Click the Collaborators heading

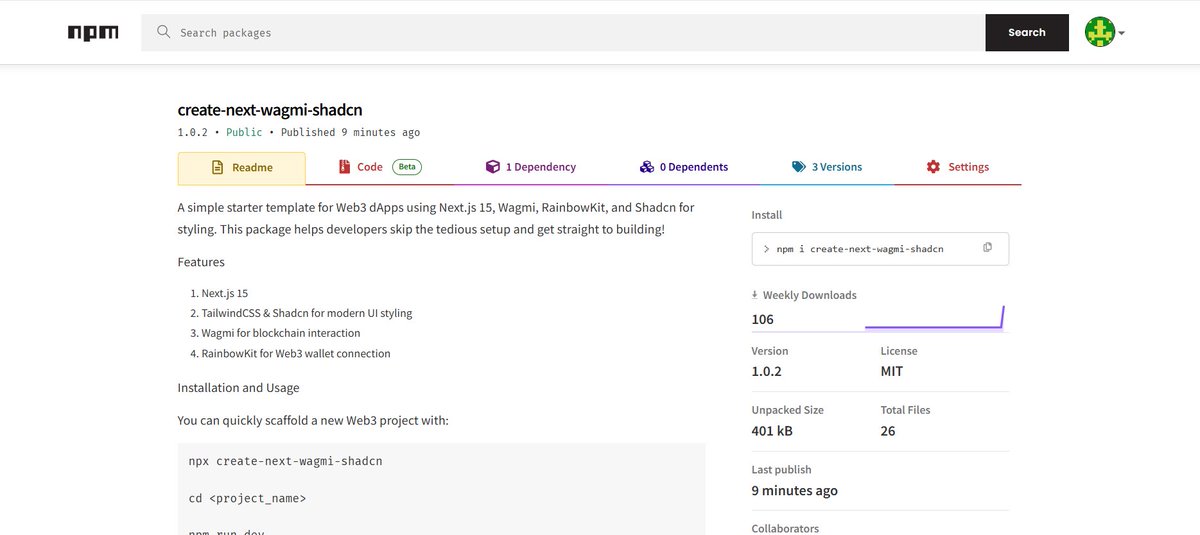tap(785, 528)
